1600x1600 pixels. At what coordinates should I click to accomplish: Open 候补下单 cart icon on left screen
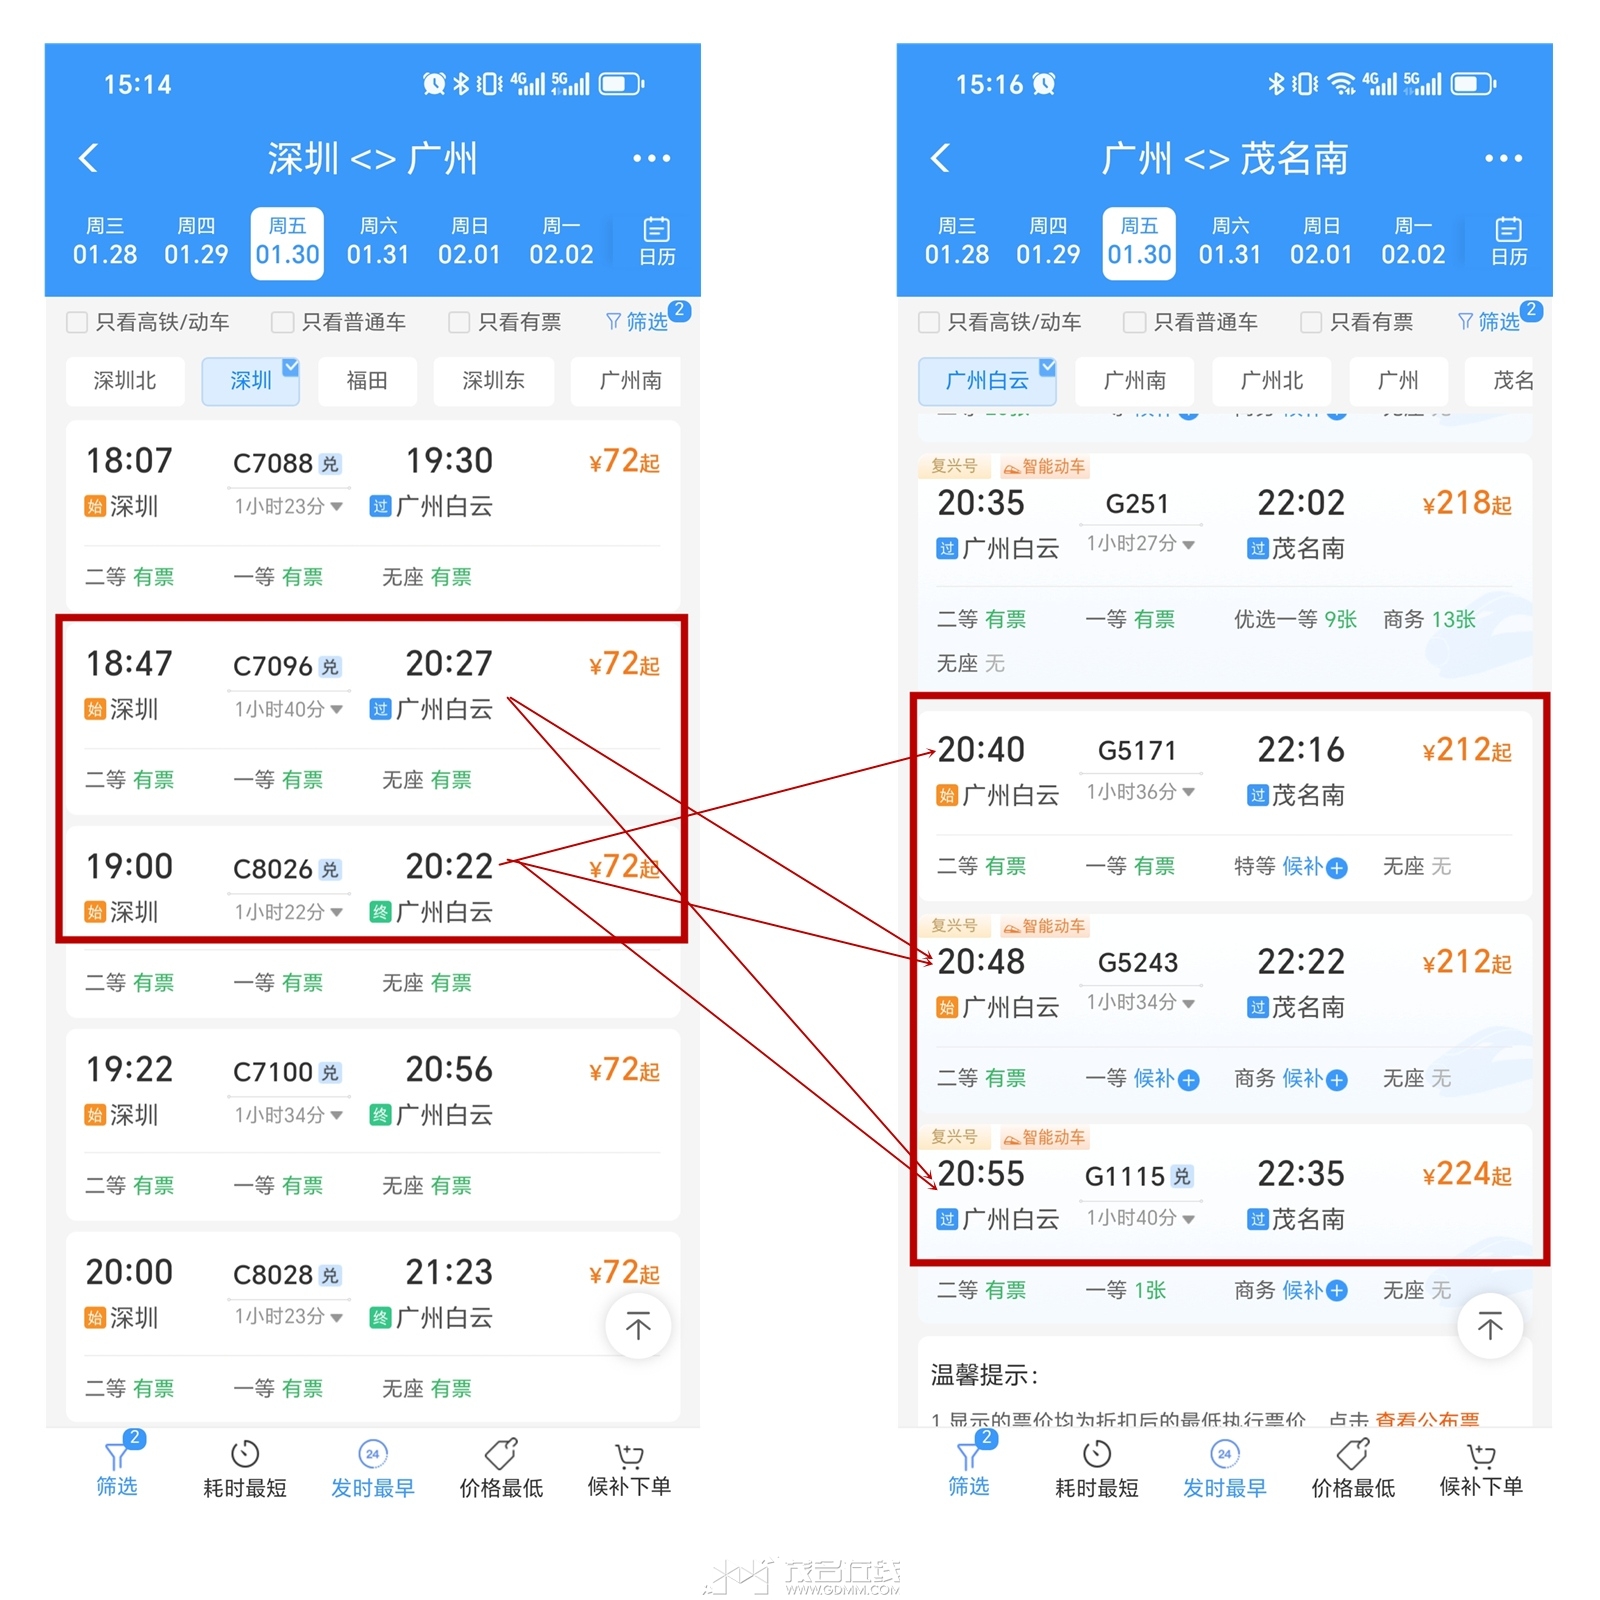click(x=629, y=1454)
